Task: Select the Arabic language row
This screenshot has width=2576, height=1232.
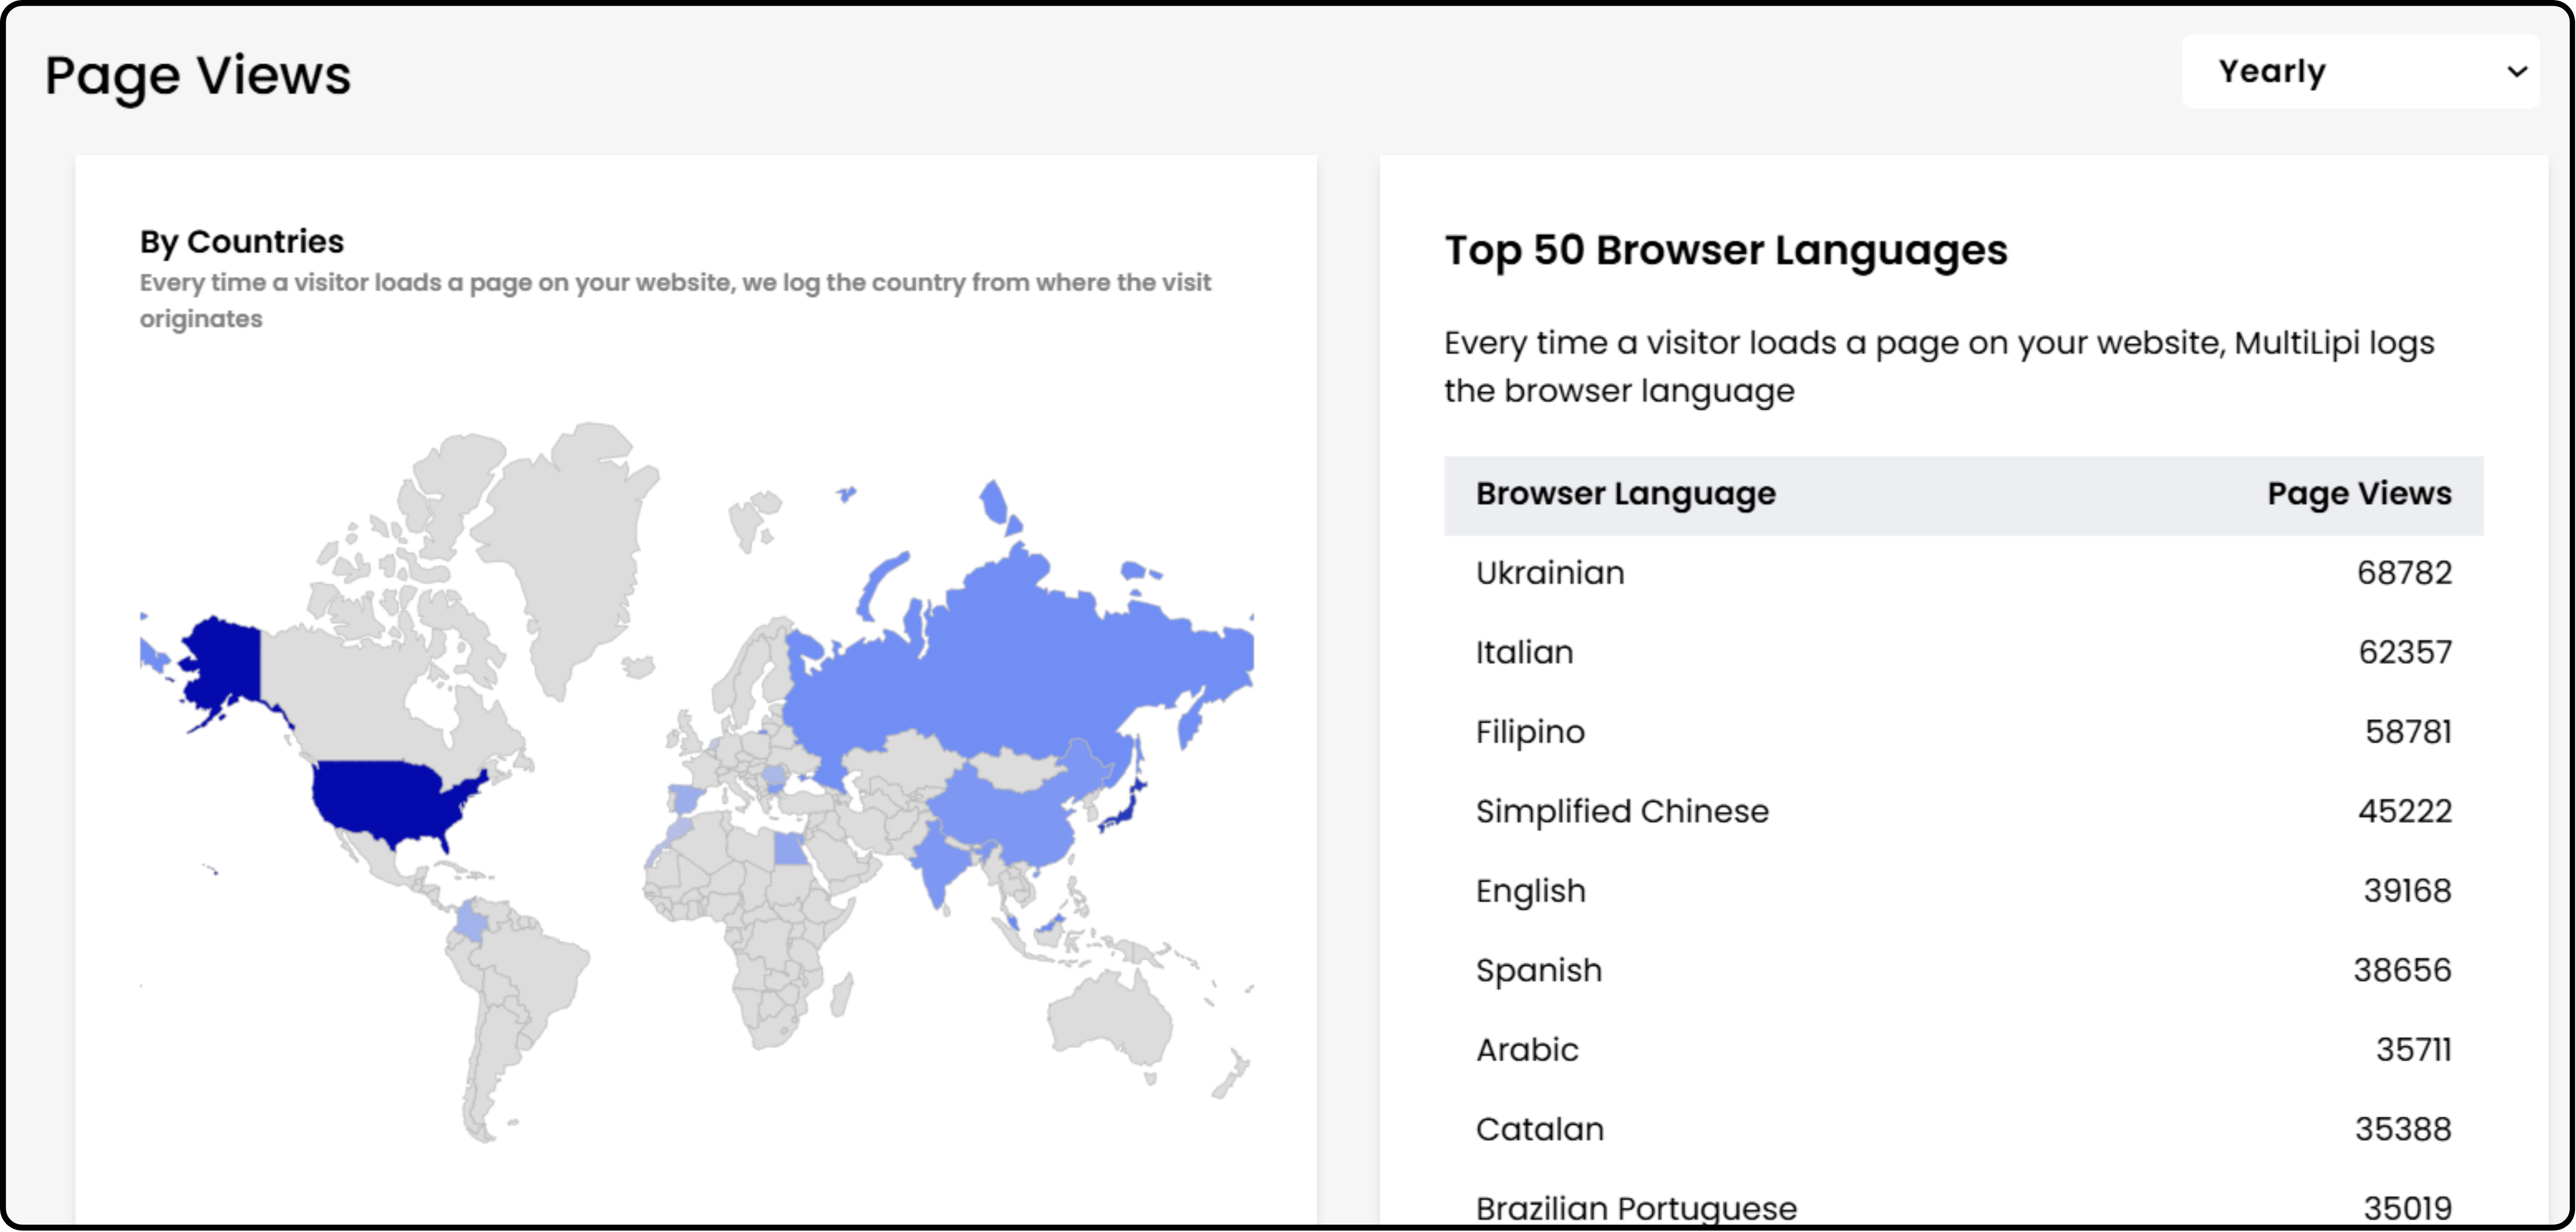Action: (1963, 1050)
